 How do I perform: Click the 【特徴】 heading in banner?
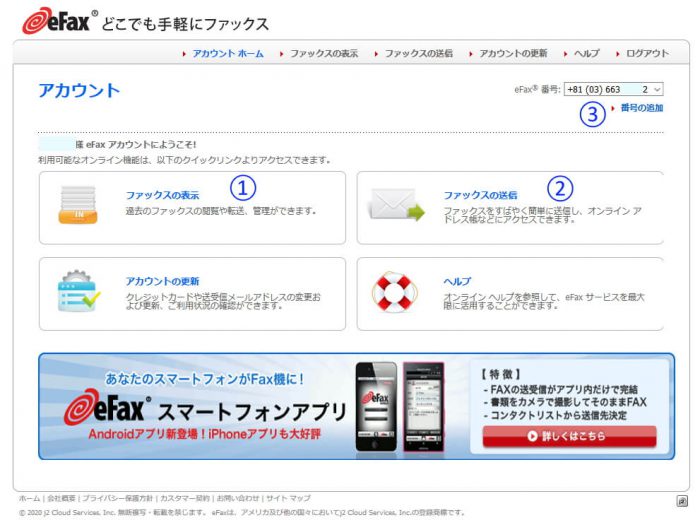pyautogui.click(x=501, y=374)
